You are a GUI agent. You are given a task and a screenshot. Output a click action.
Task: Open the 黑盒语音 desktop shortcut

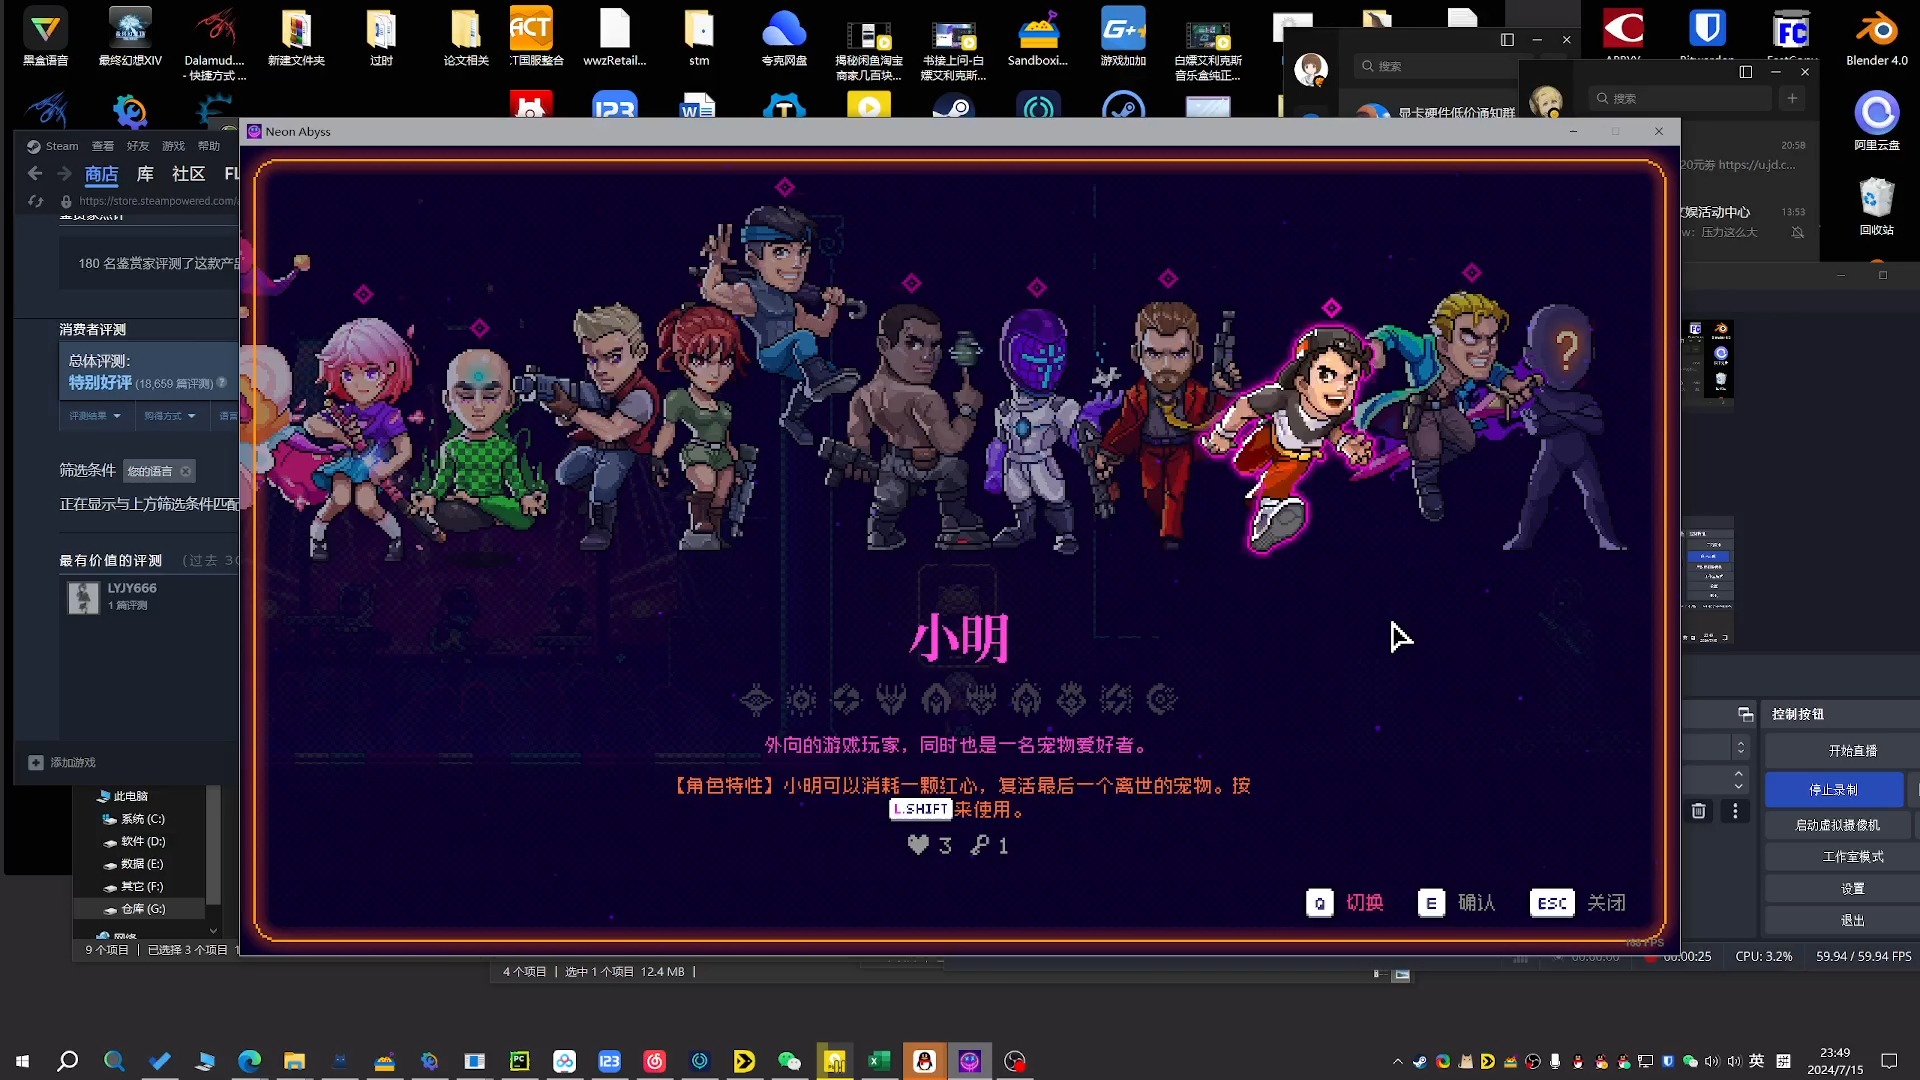[45, 38]
